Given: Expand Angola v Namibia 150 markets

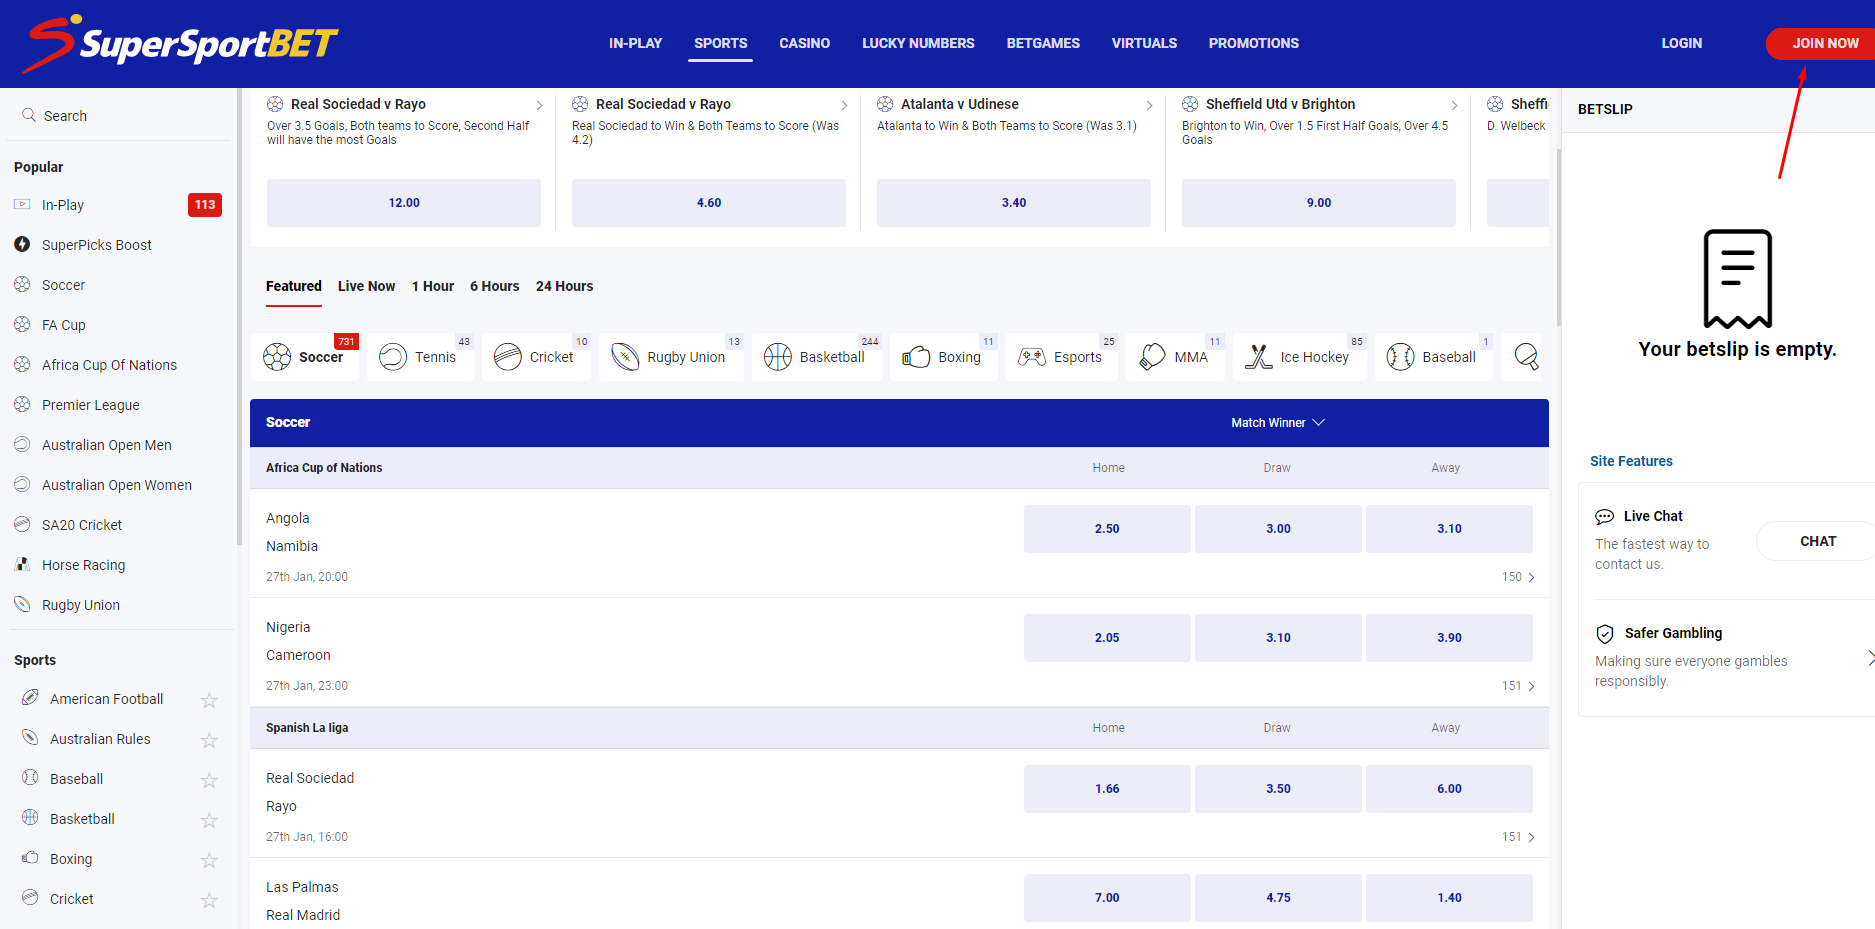Looking at the screenshot, I should click(x=1518, y=577).
